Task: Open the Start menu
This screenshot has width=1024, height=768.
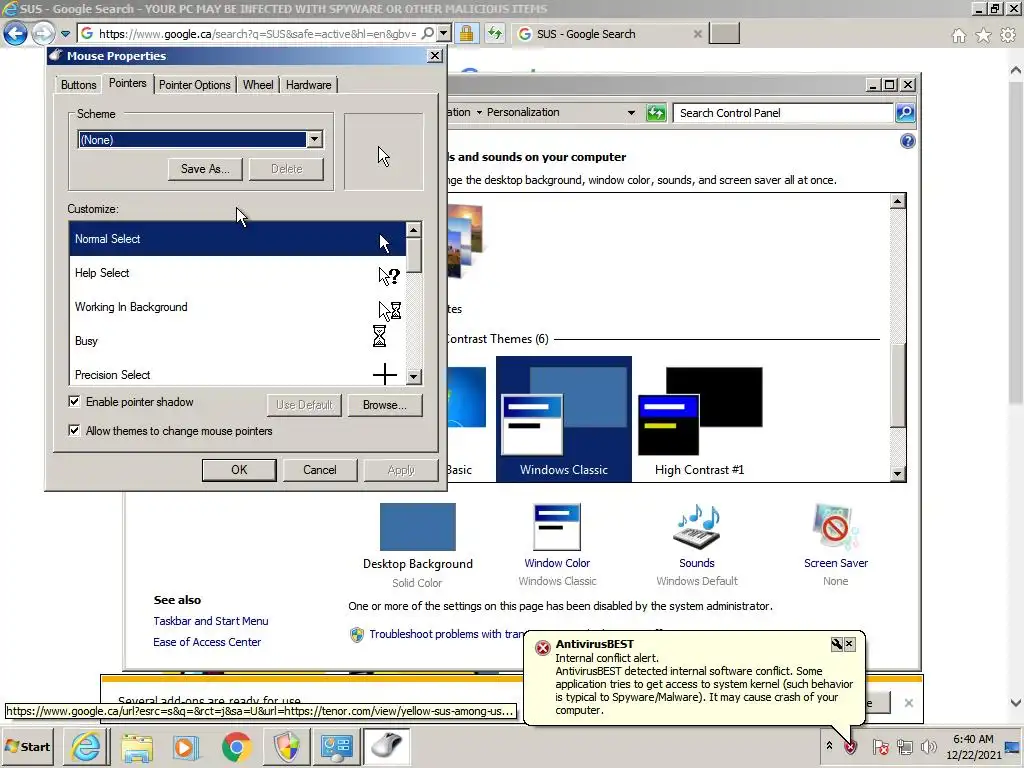Action: pos(27,746)
